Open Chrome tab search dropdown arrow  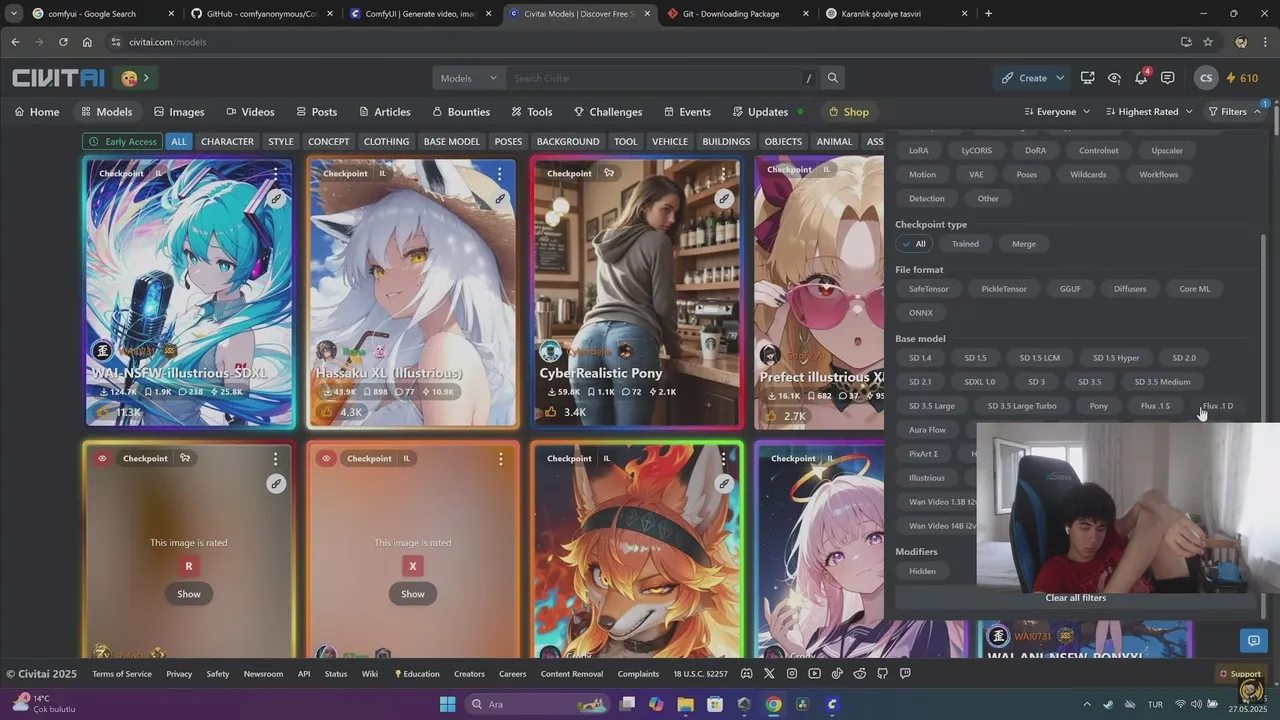pyautogui.click(x=13, y=14)
